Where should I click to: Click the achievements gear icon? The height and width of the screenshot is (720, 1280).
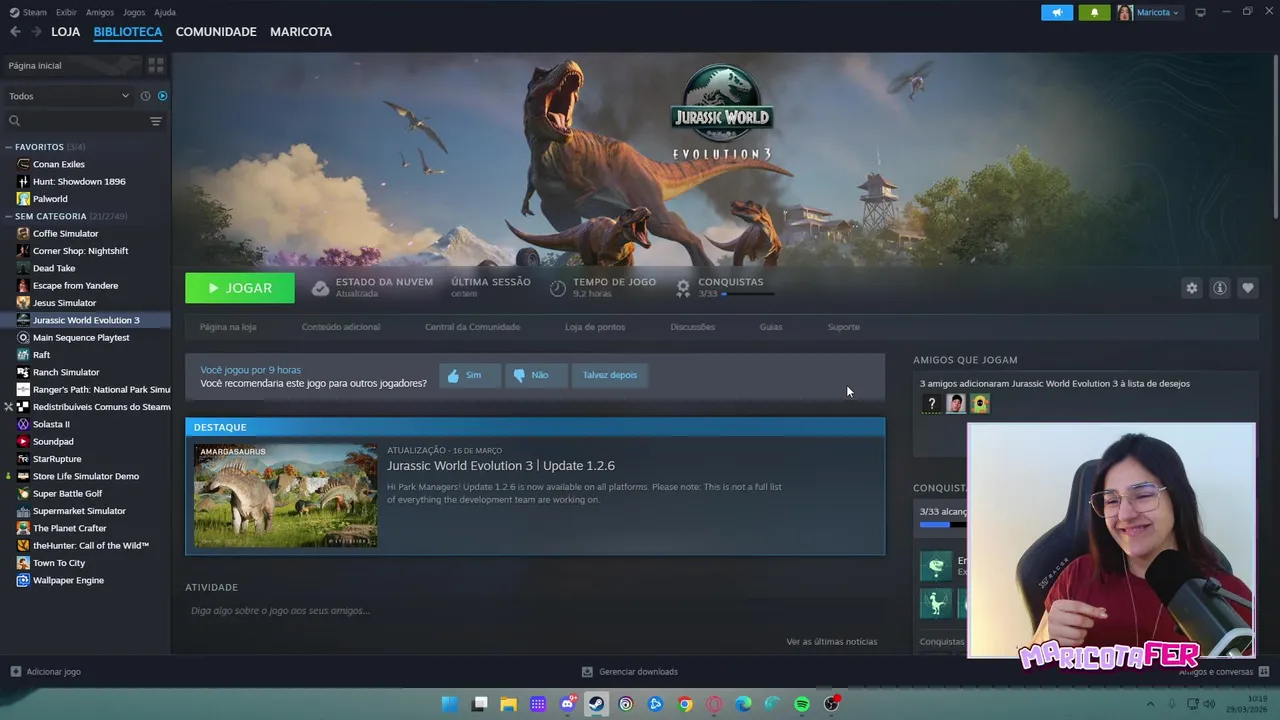point(683,288)
